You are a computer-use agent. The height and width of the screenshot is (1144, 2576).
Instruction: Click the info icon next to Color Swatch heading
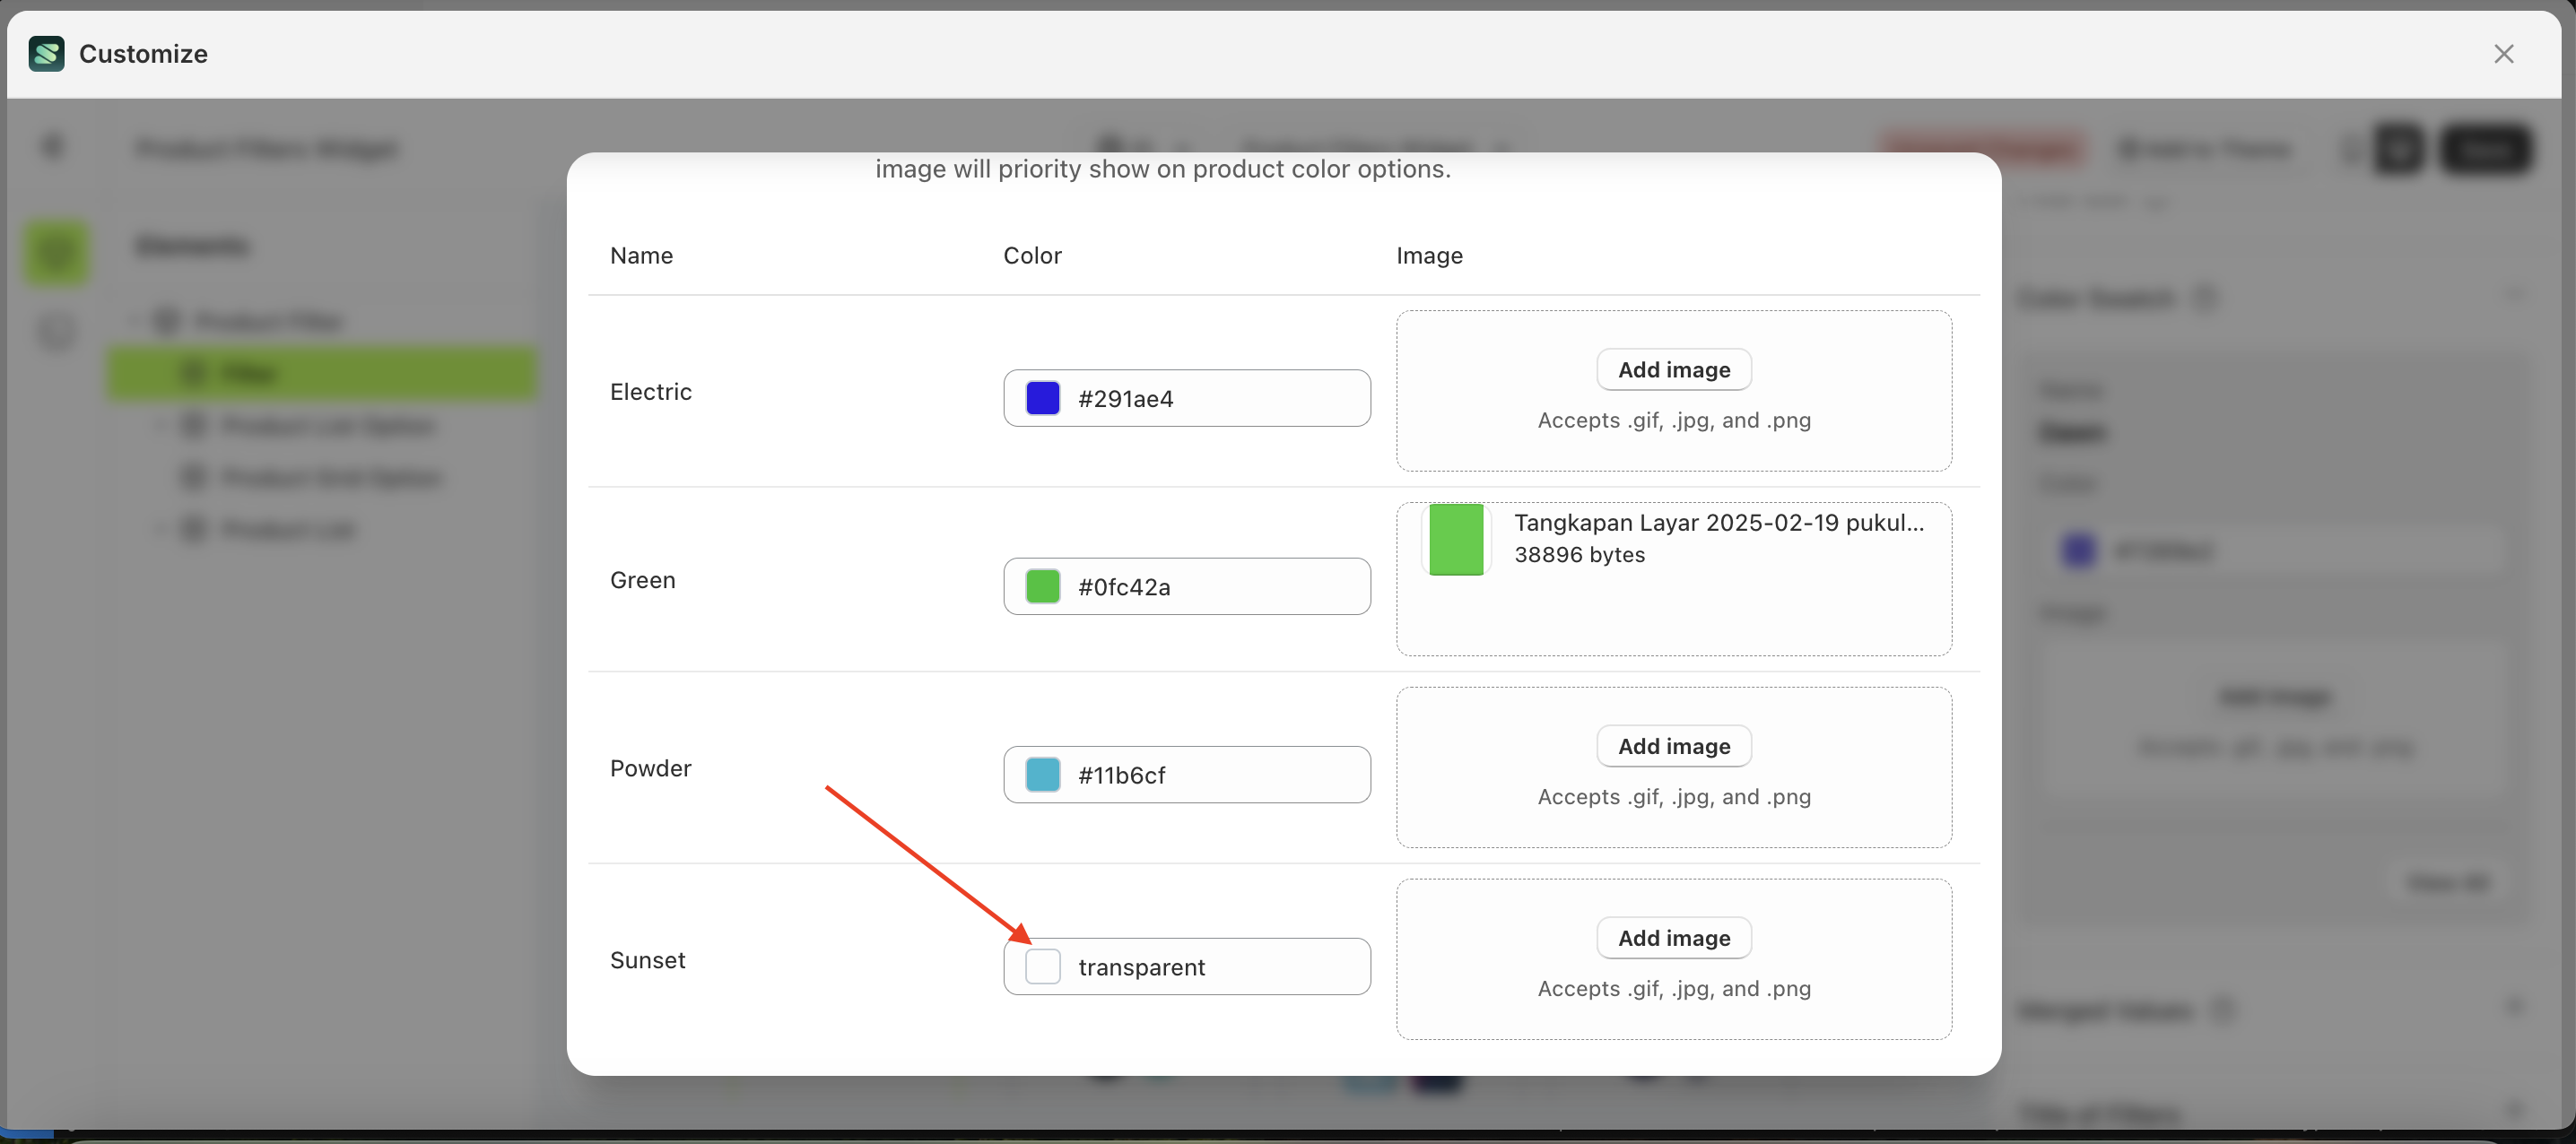(x=2208, y=297)
